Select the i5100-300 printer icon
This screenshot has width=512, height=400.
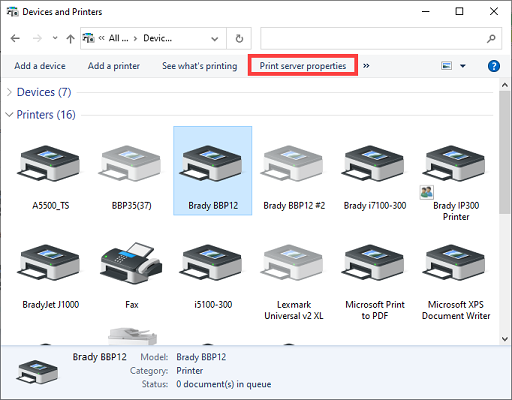[212, 263]
